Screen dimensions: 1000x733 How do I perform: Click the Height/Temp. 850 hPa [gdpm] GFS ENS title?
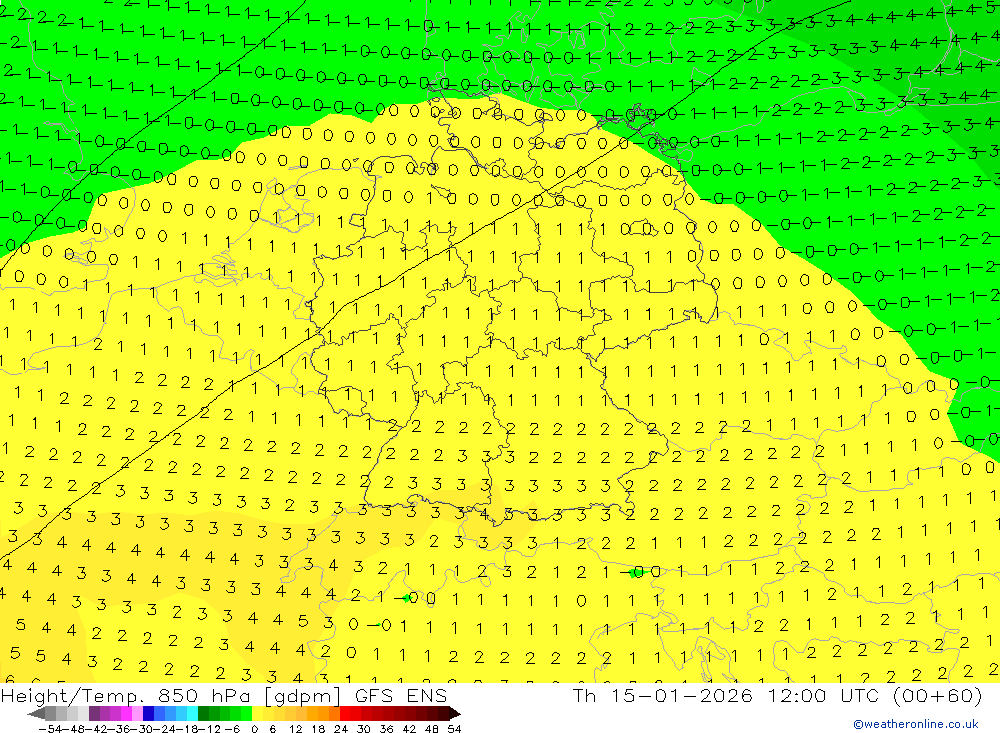224,695
